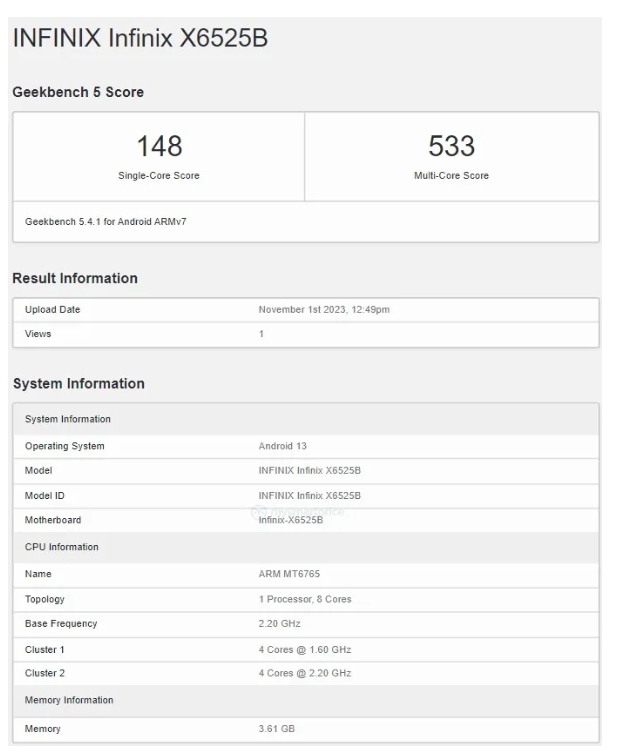The width and height of the screenshot is (617, 753).
Task: Click the Memory Information header row
Action: point(306,700)
